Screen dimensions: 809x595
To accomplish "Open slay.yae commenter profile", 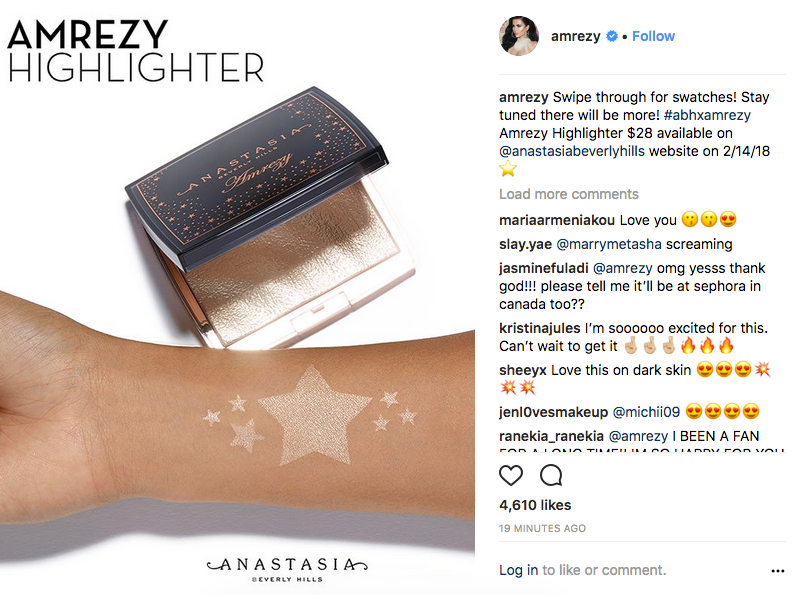I will click(x=525, y=244).
